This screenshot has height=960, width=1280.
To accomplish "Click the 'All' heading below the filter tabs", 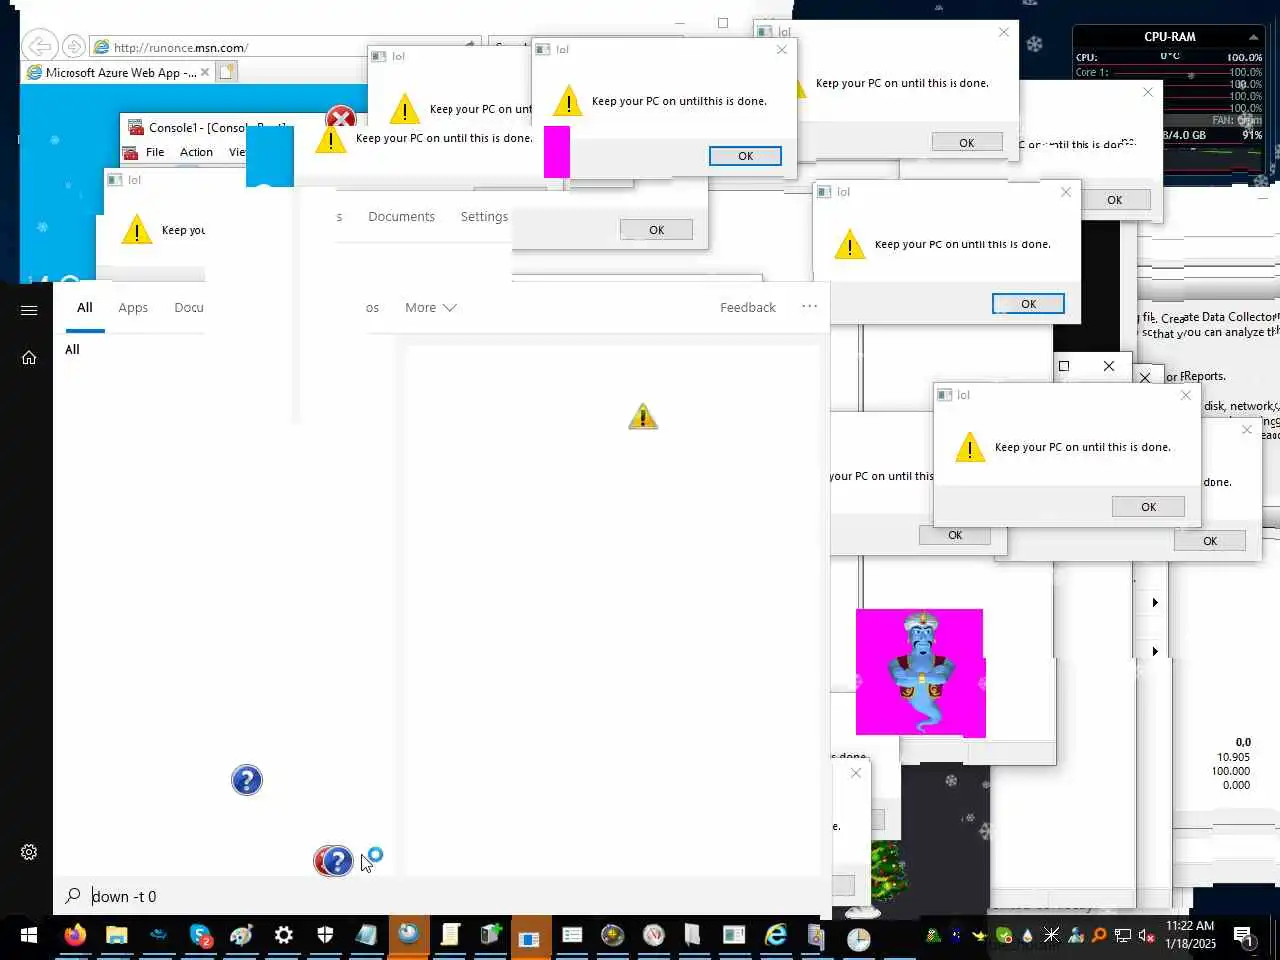I will (72, 349).
